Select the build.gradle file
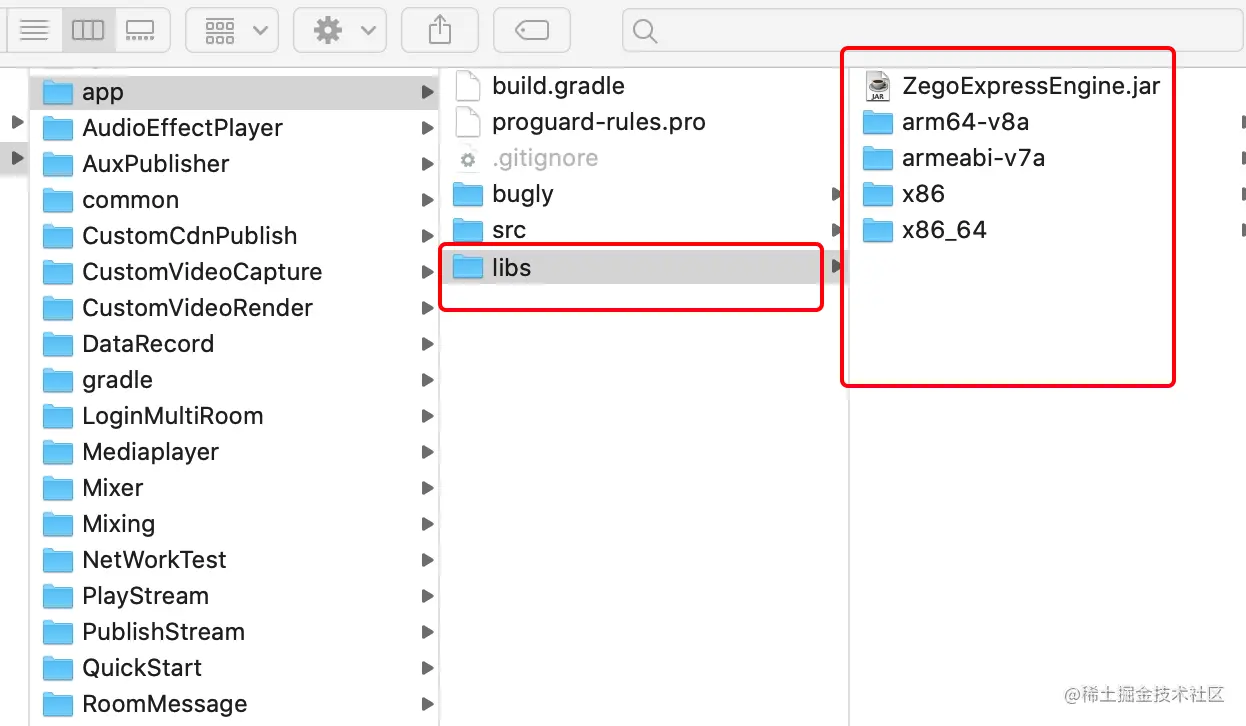The height and width of the screenshot is (726, 1246). click(645, 86)
